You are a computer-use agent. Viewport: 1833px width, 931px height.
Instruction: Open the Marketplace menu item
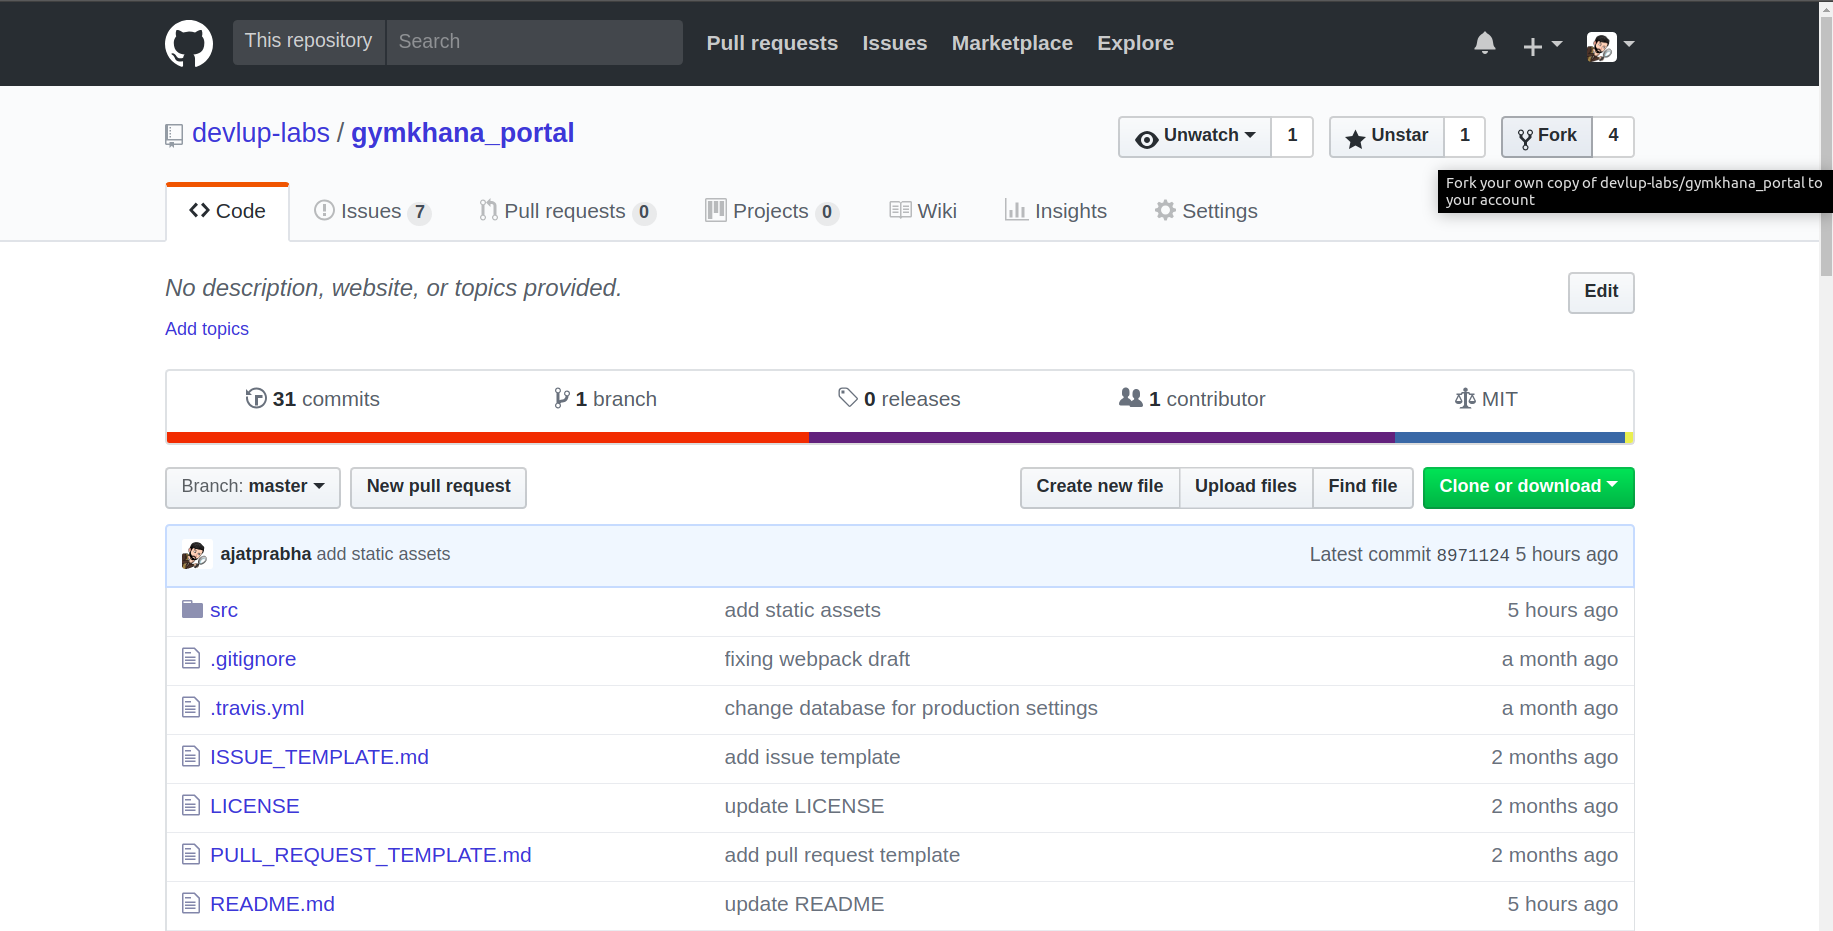[x=1011, y=43]
